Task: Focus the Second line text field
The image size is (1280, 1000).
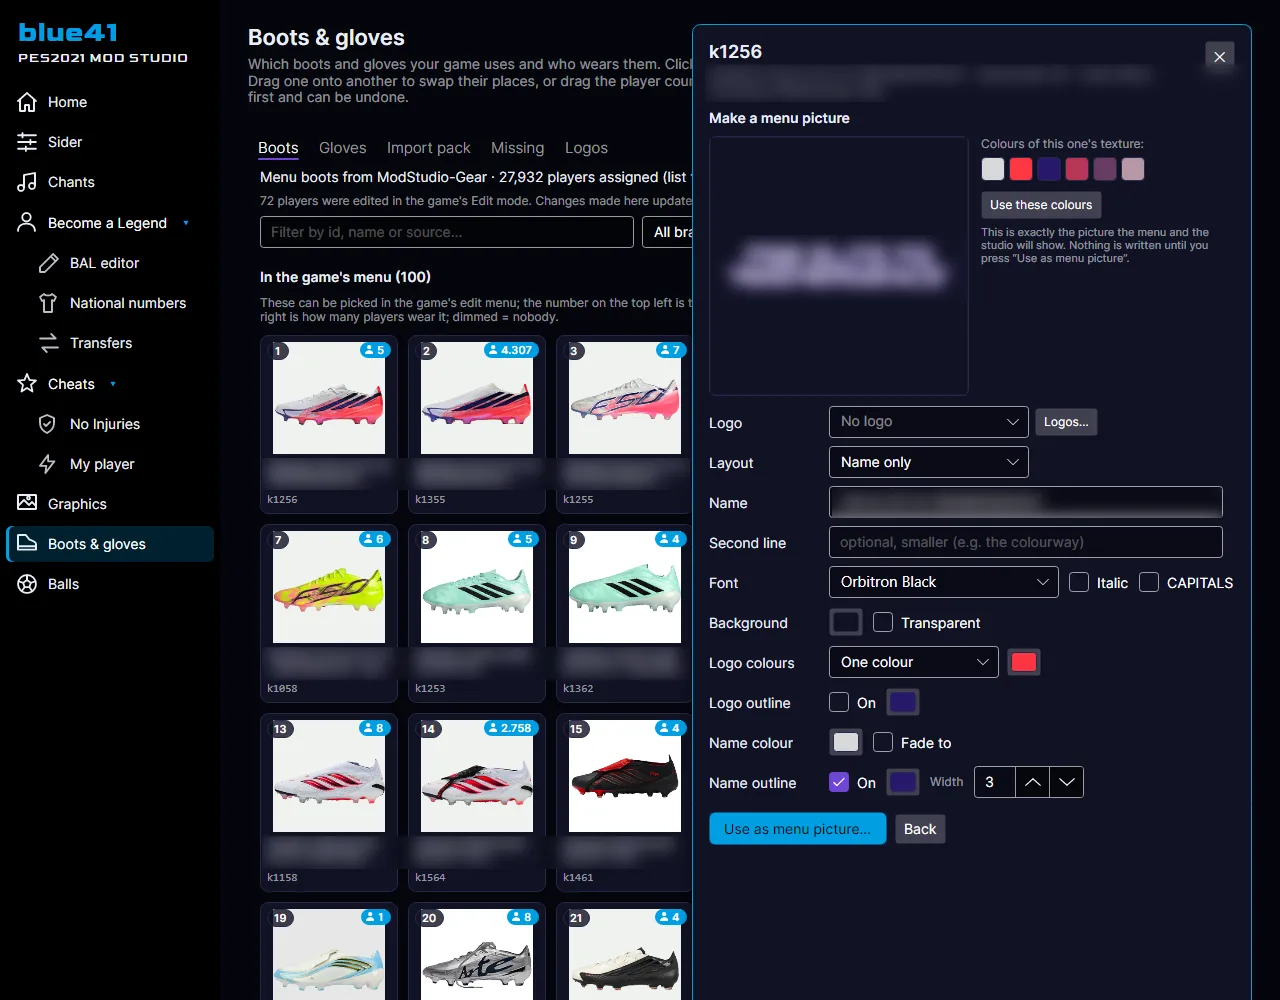Action: click(1026, 542)
